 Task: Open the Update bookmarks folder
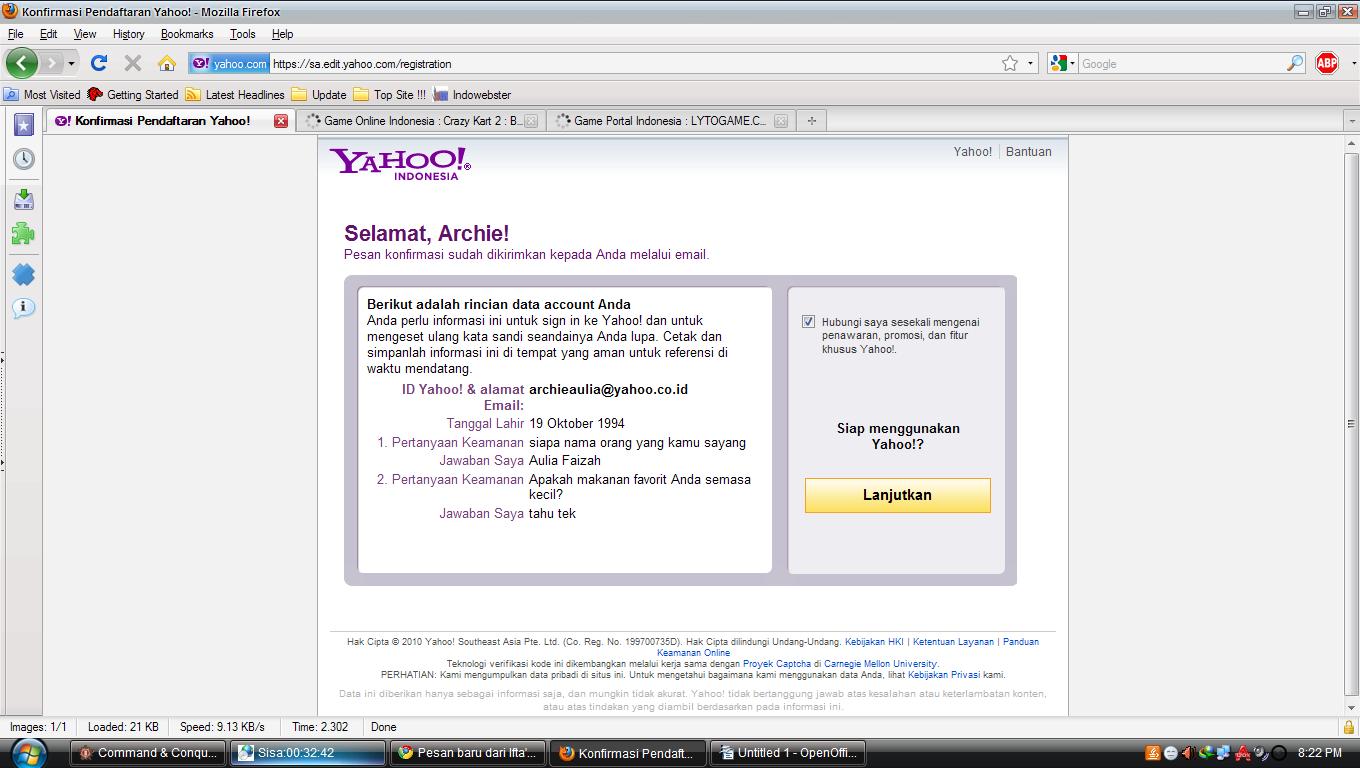click(x=319, y=95)
